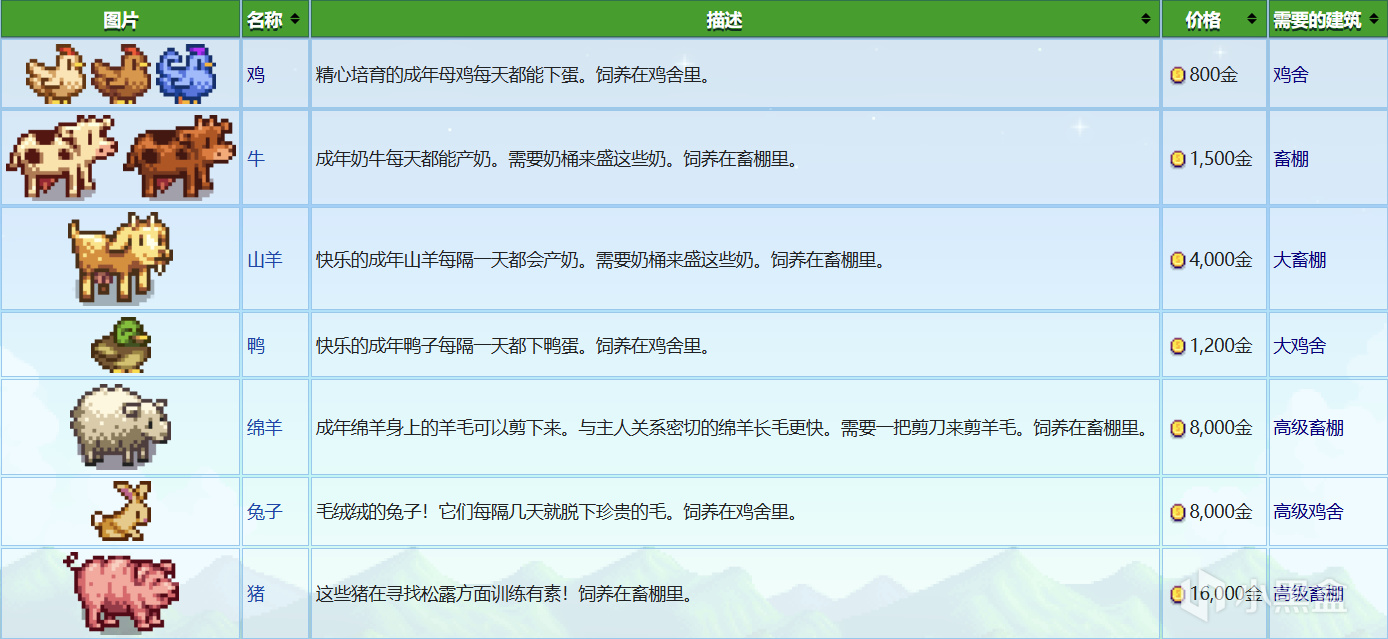Sort table by 价格 column arrows
Screen dimensions: 1388x639
click(1252, 20)
